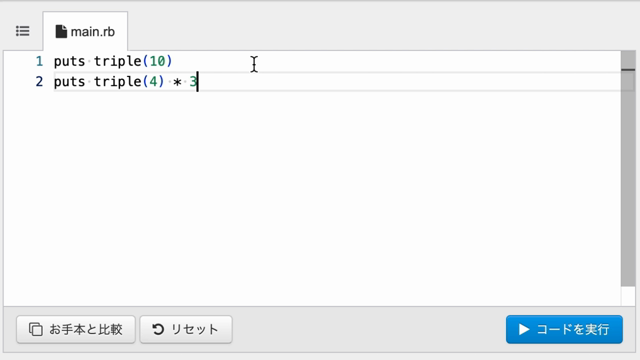Click the circular arrow reset icon
Viewport: 640px width, 360px height.
coord(158,329)
